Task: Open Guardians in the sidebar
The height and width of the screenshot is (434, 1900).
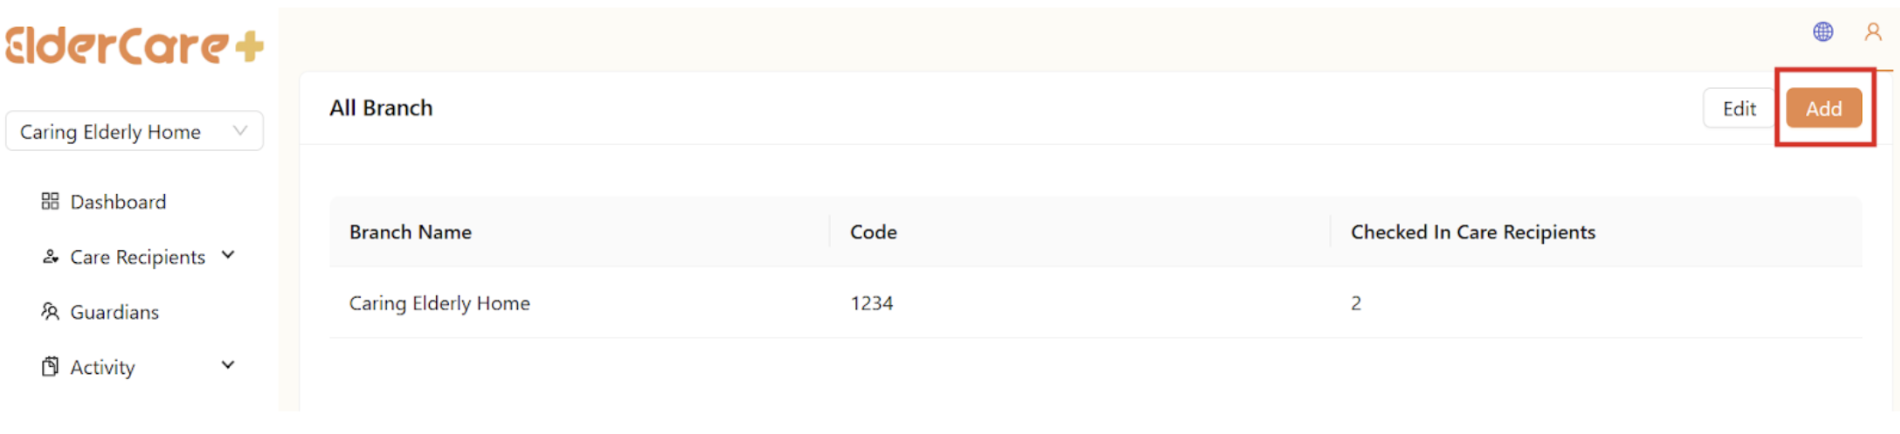Action: point(114,312)
